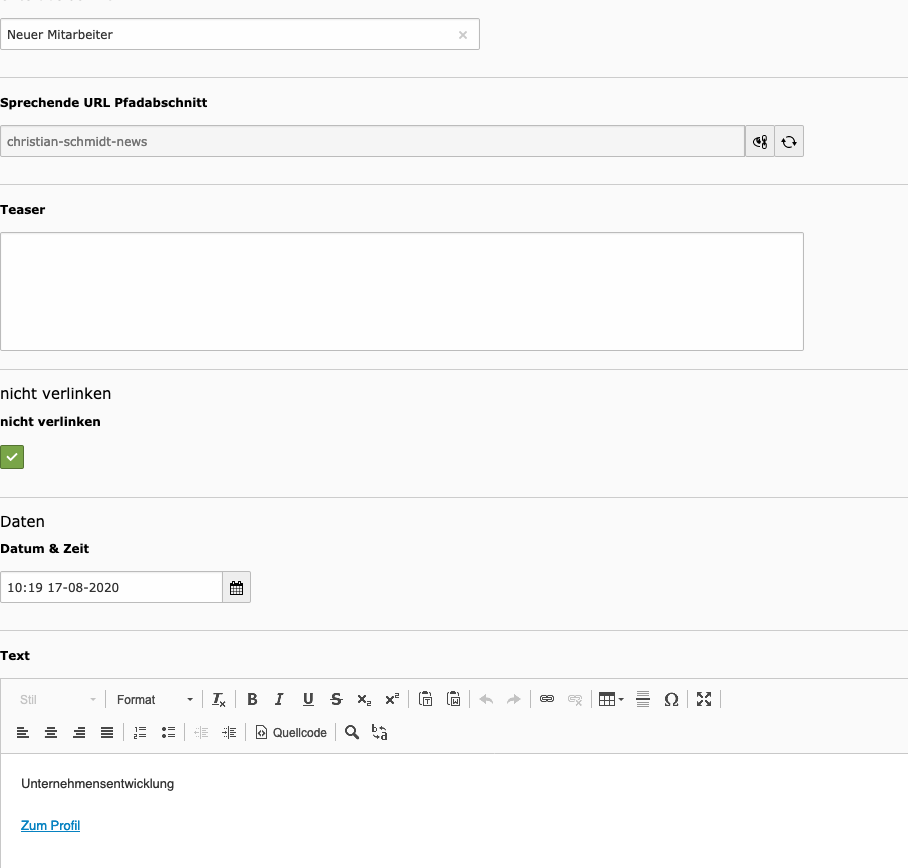Uncheck the "nicht verlinken" checkbox

[12, 457]
